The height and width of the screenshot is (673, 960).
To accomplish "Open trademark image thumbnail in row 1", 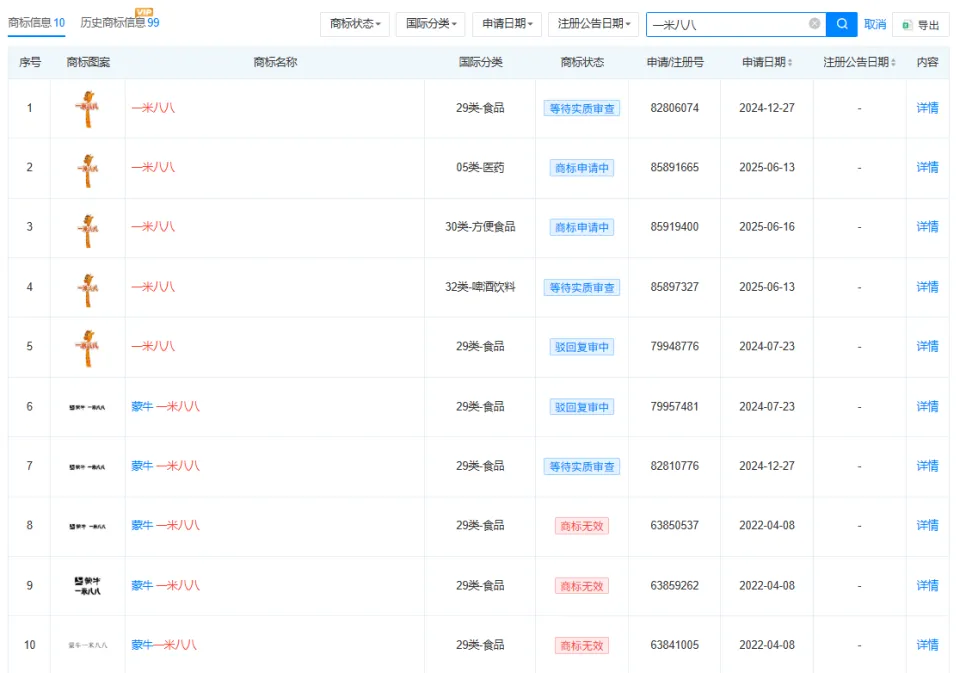I will (x=88, y=108).
